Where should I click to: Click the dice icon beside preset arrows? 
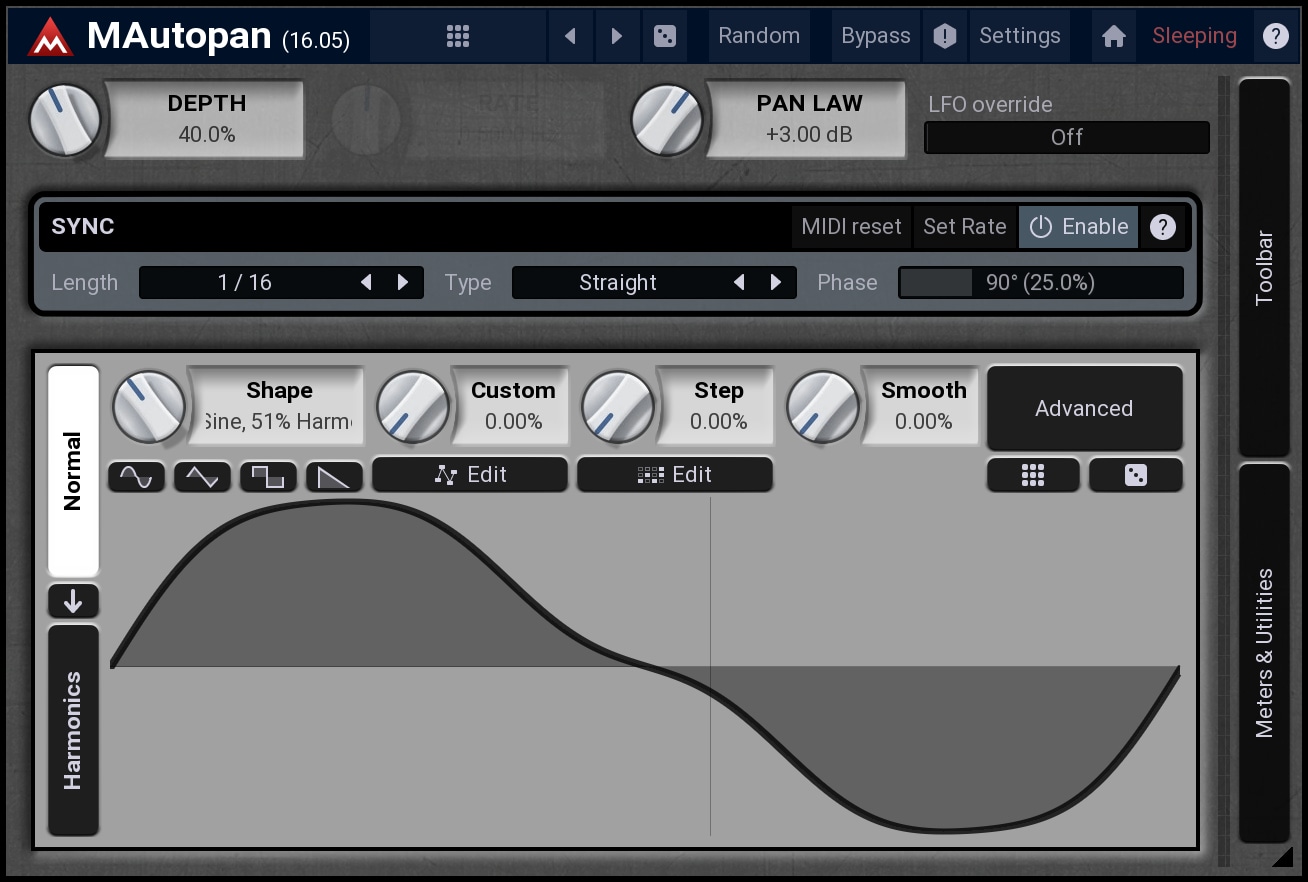click(x=664, y=36)
